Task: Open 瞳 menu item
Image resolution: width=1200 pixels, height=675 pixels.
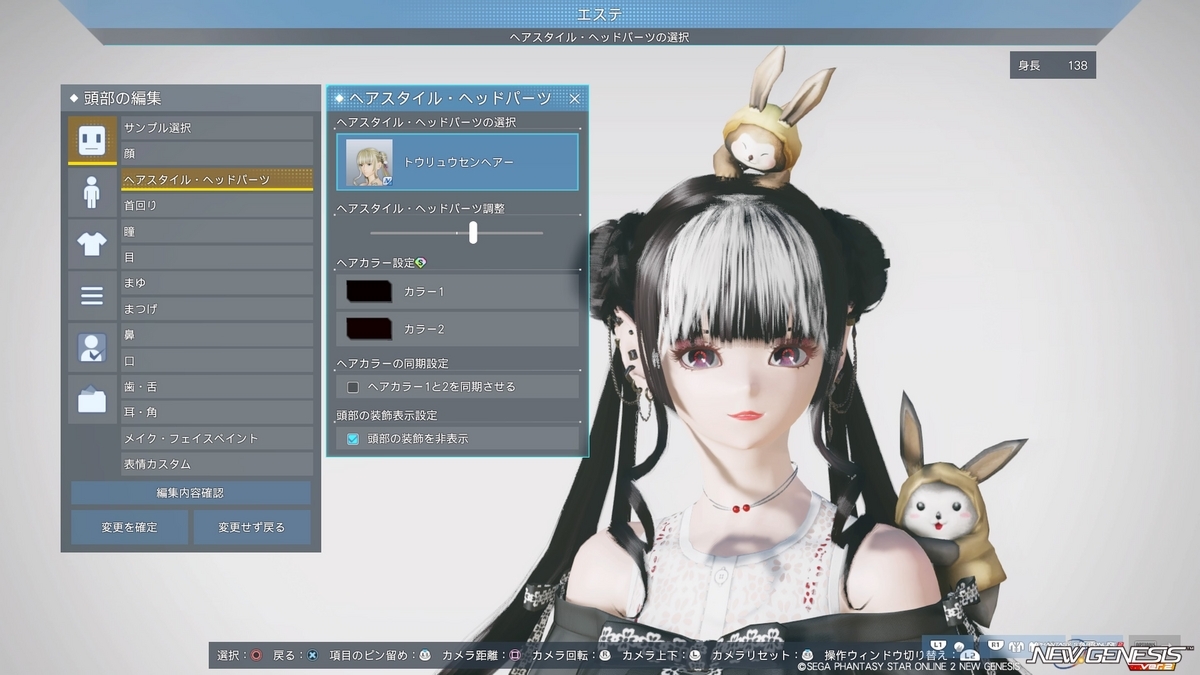Action: [217, 231]
